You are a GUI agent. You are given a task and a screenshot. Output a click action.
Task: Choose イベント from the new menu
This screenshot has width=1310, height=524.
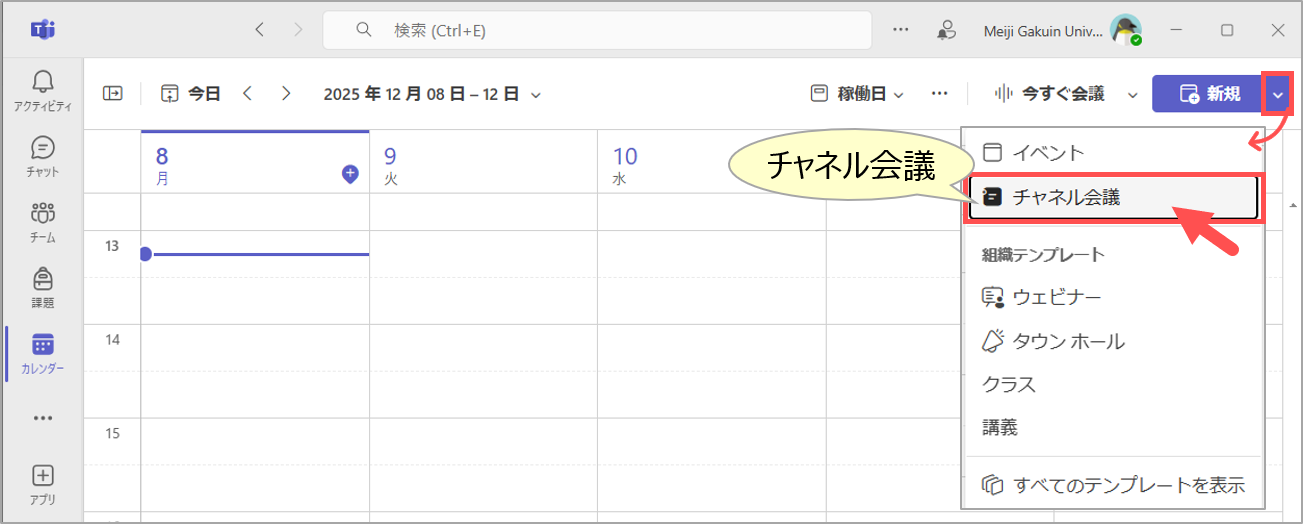pos(1047,153)
